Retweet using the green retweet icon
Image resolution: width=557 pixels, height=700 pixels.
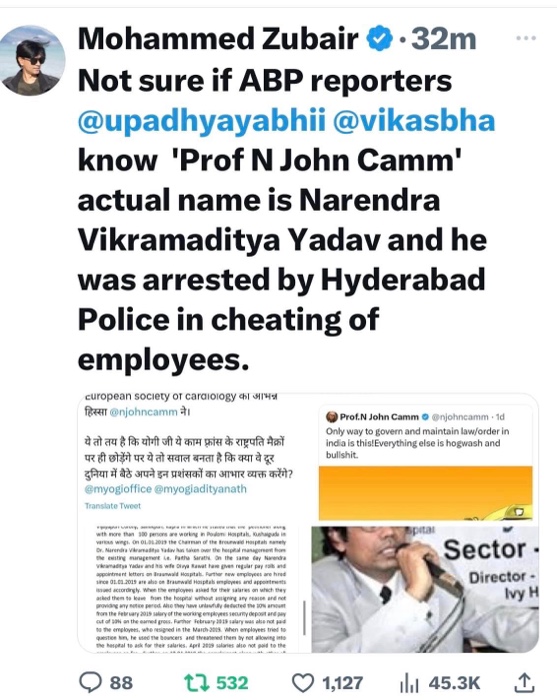(196, 683)
